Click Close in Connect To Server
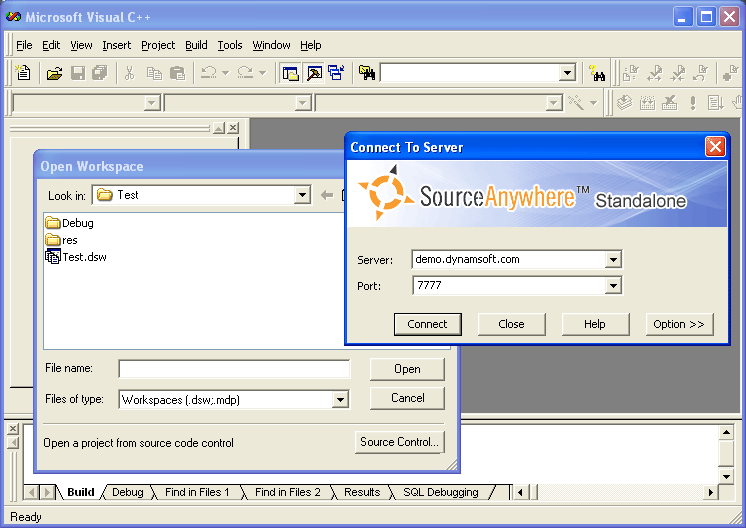This screenshot has width=746, height=528. (511, 324)
